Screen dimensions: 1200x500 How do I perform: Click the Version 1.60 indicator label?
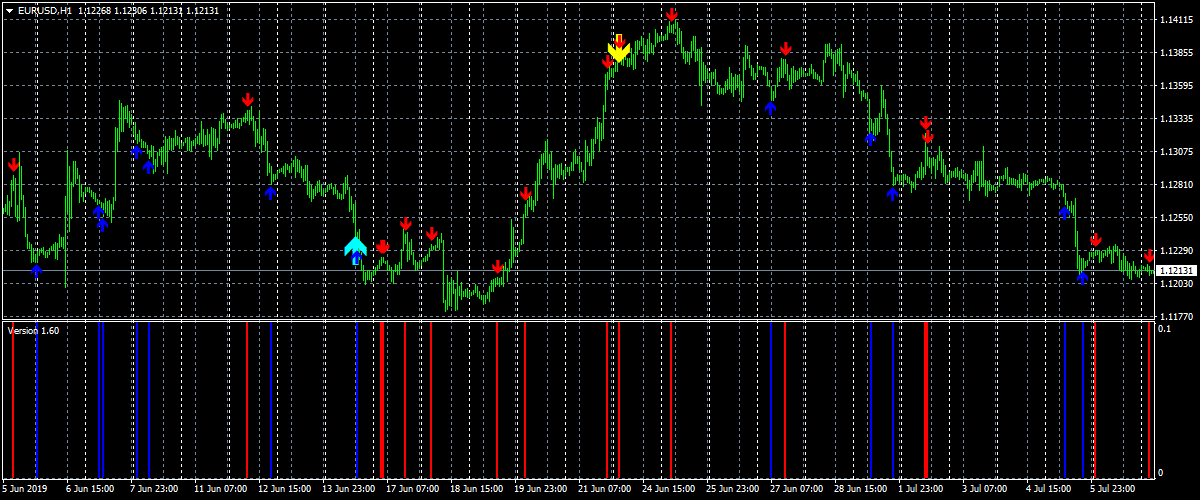point(34,330)
